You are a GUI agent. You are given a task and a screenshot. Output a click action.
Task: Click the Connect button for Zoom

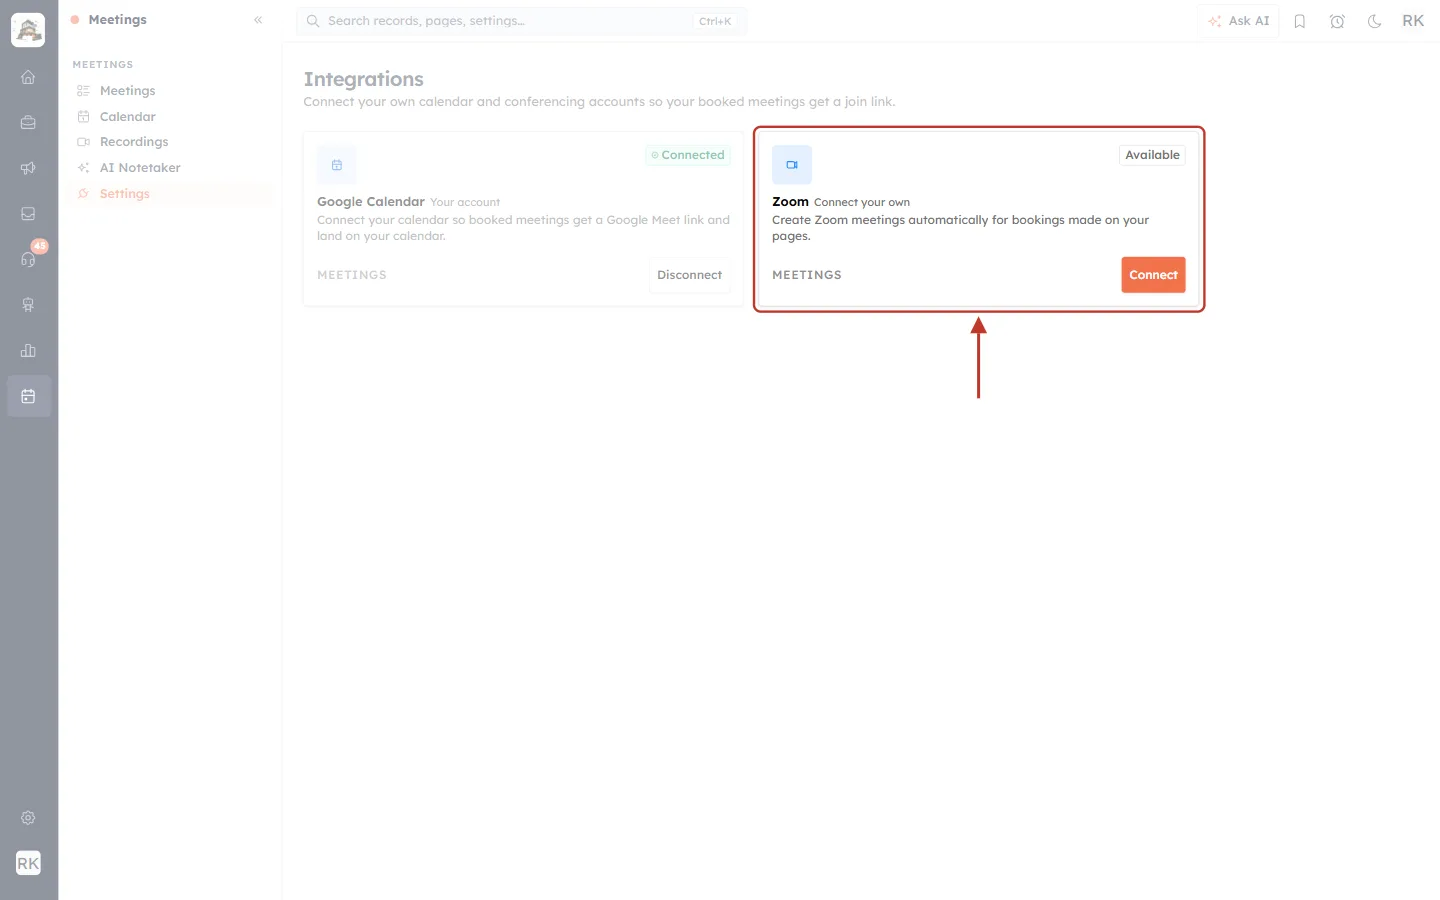click(x=1153, y=275)
